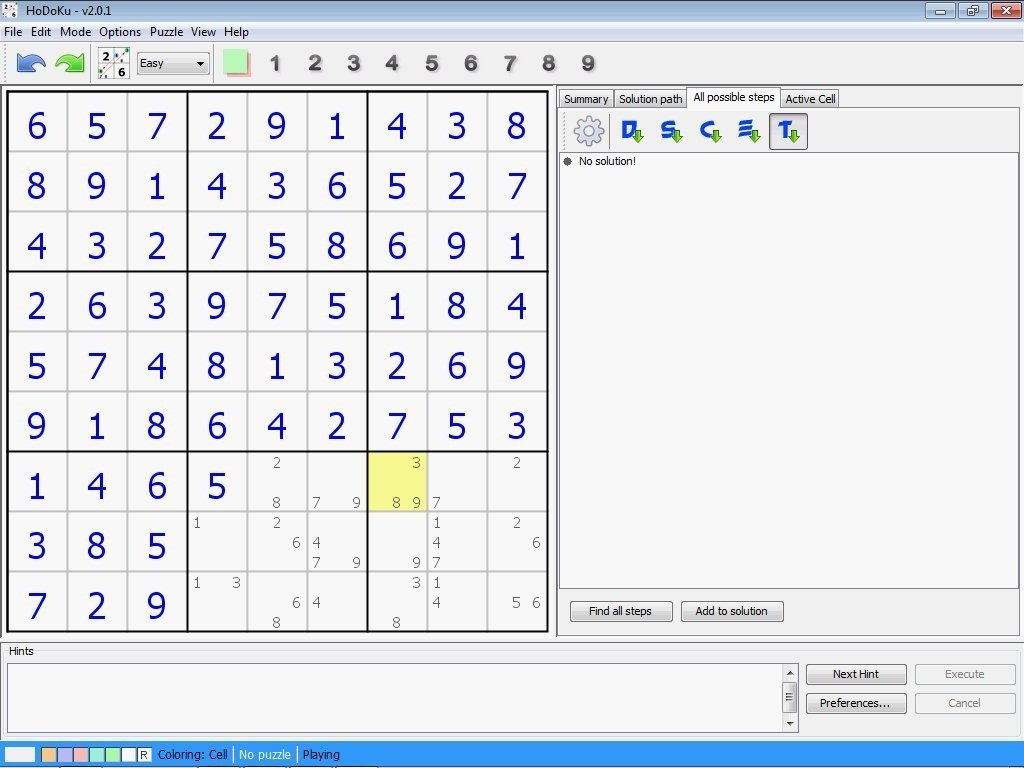Click the new puzzle grid icon
The image size is (1024, 768).
[x=114, y=63]
